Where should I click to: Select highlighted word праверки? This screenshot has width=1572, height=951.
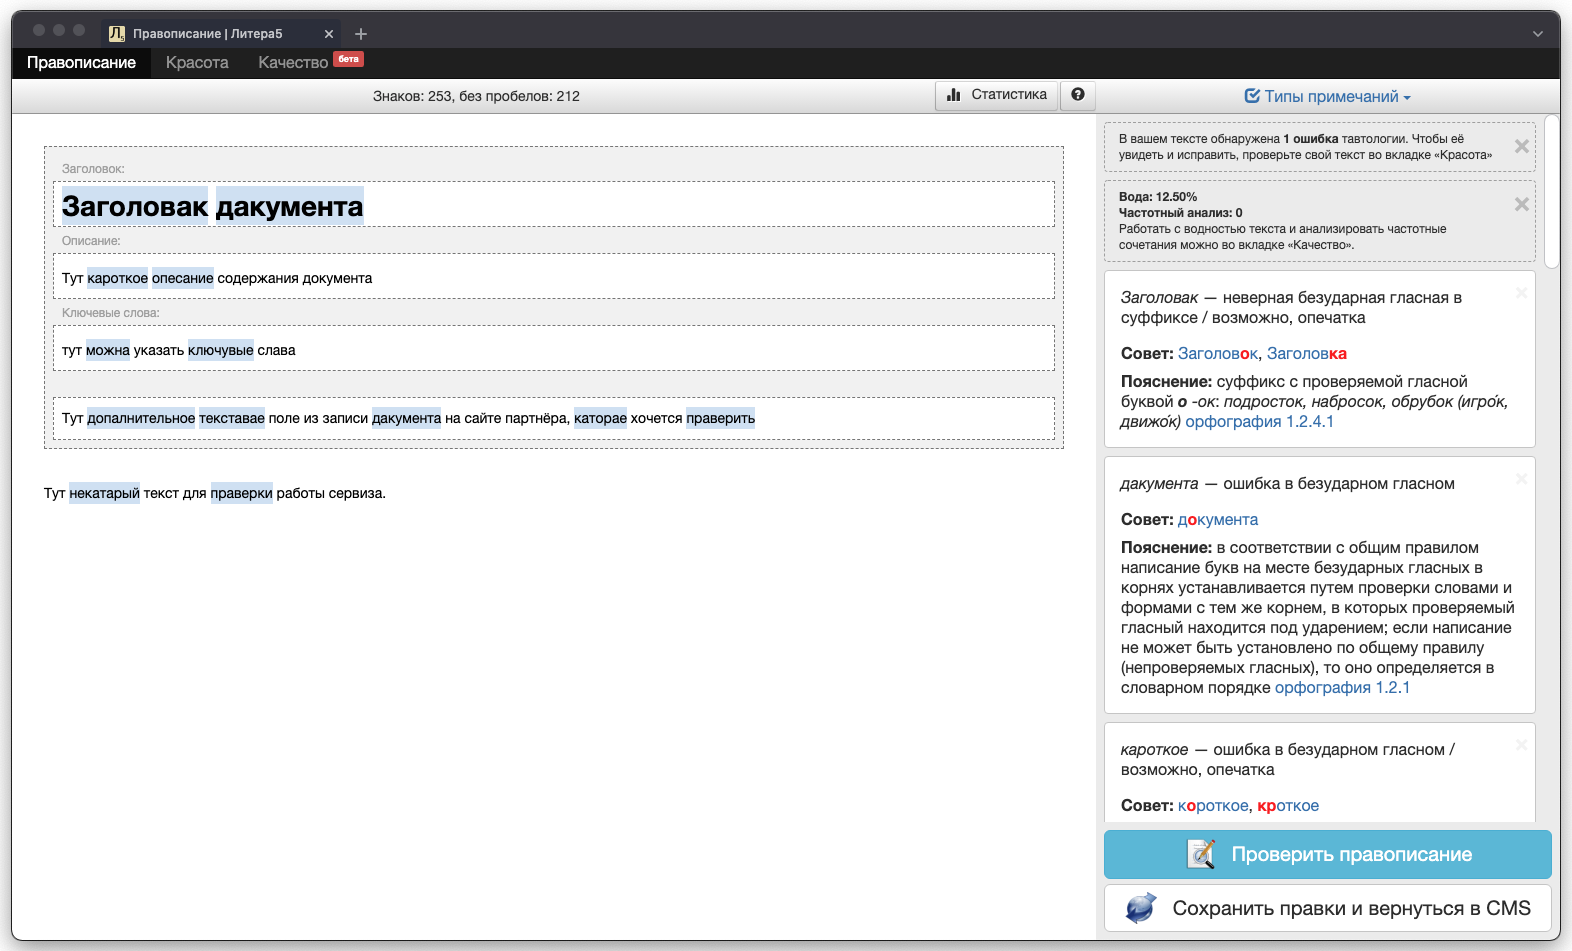pyautogui.click(x=241, y=493)
